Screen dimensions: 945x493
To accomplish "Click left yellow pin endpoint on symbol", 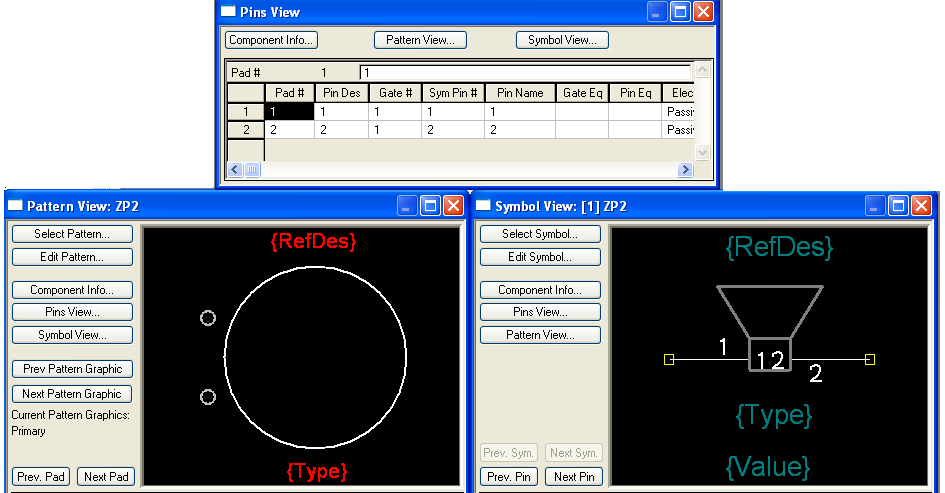I will (669, 359).
